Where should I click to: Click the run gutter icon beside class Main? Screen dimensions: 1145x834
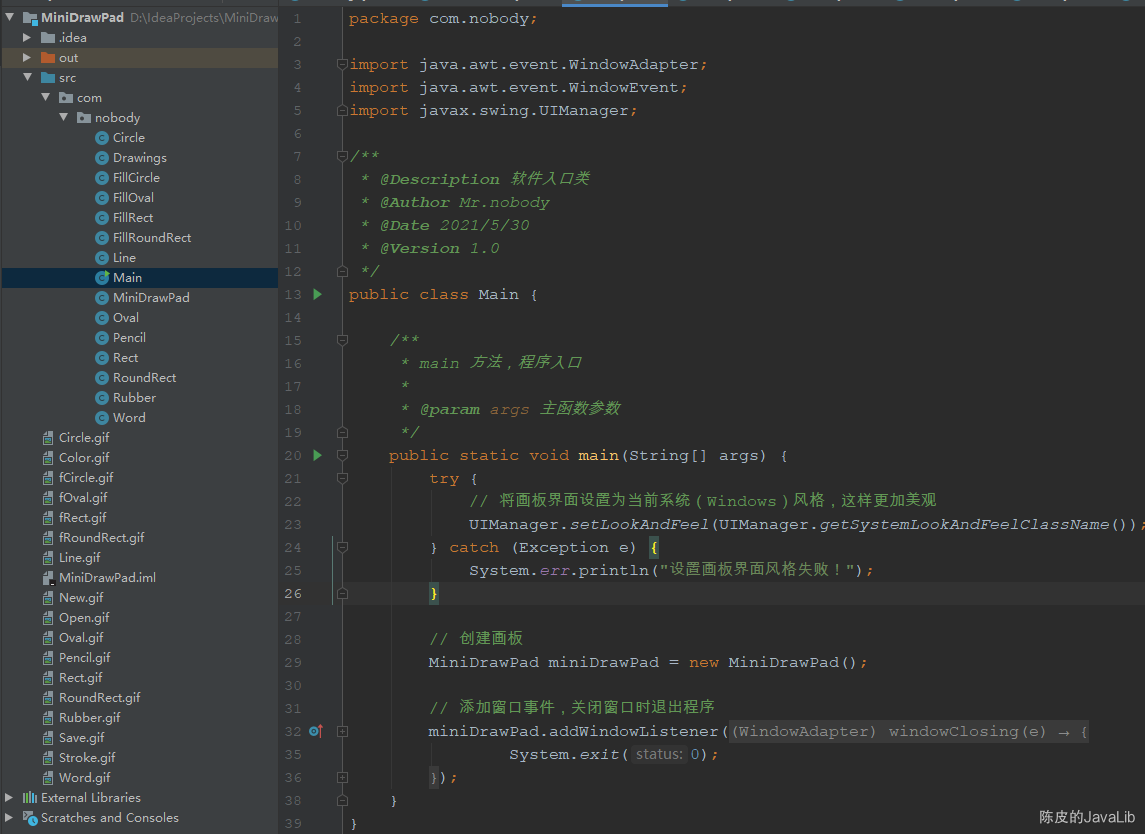pyautogui.click(x=318, y=294)
